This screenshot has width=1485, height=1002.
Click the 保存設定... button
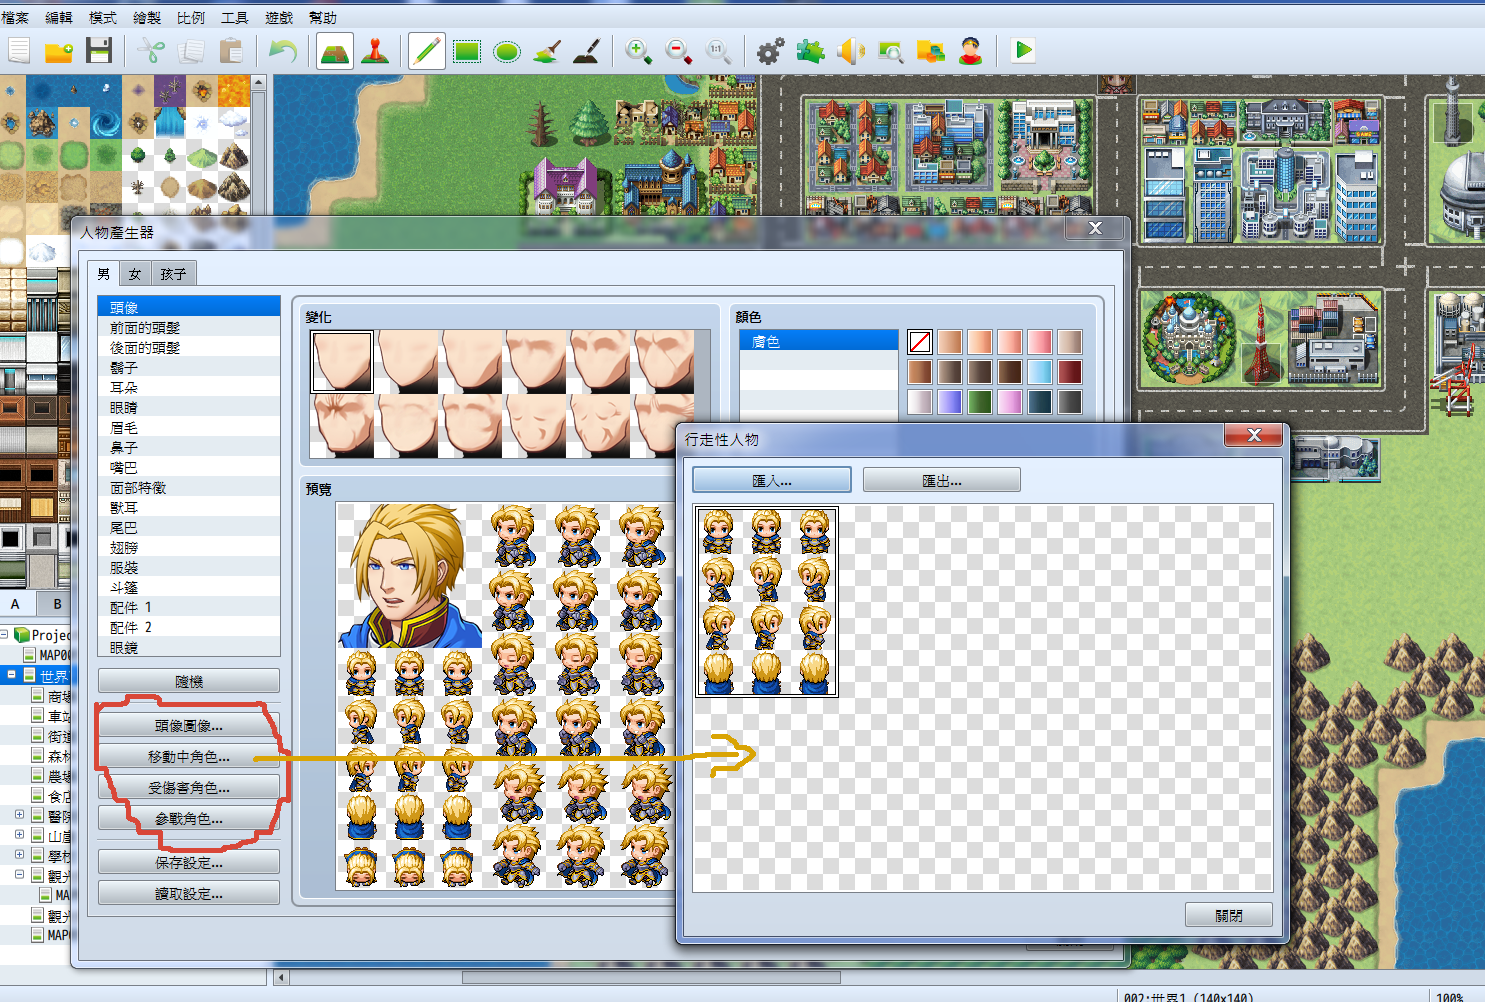(189, 863)
